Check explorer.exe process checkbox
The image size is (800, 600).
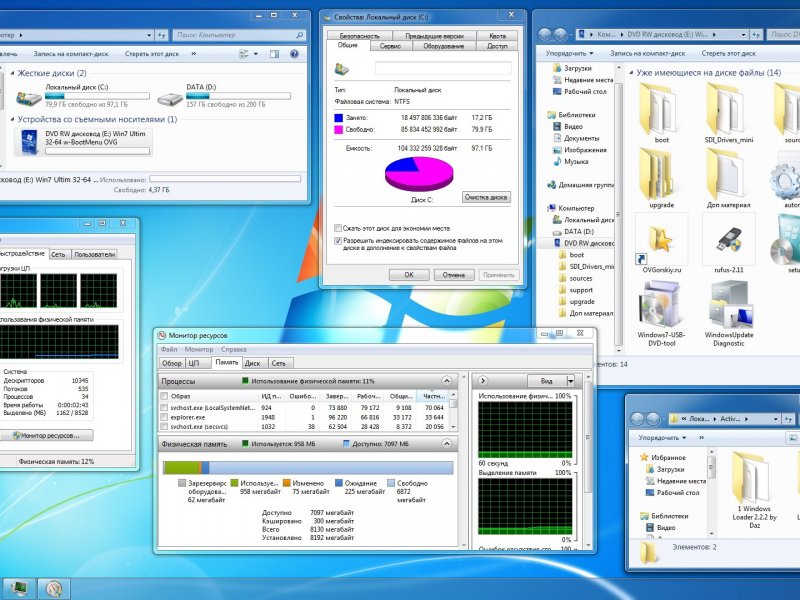pos(164,417)
